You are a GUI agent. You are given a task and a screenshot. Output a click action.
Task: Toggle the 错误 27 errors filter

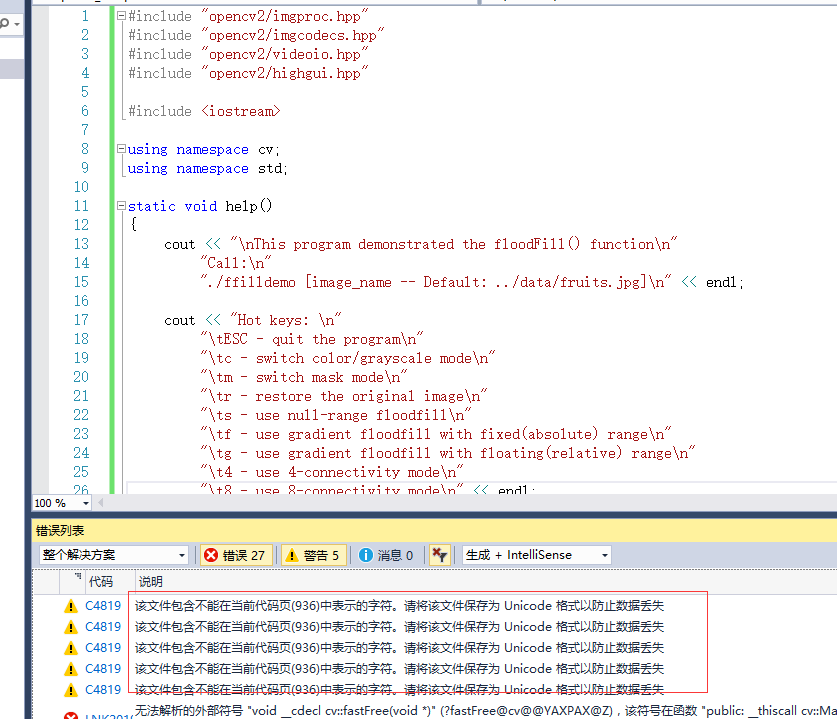click(x=236, y=555)
